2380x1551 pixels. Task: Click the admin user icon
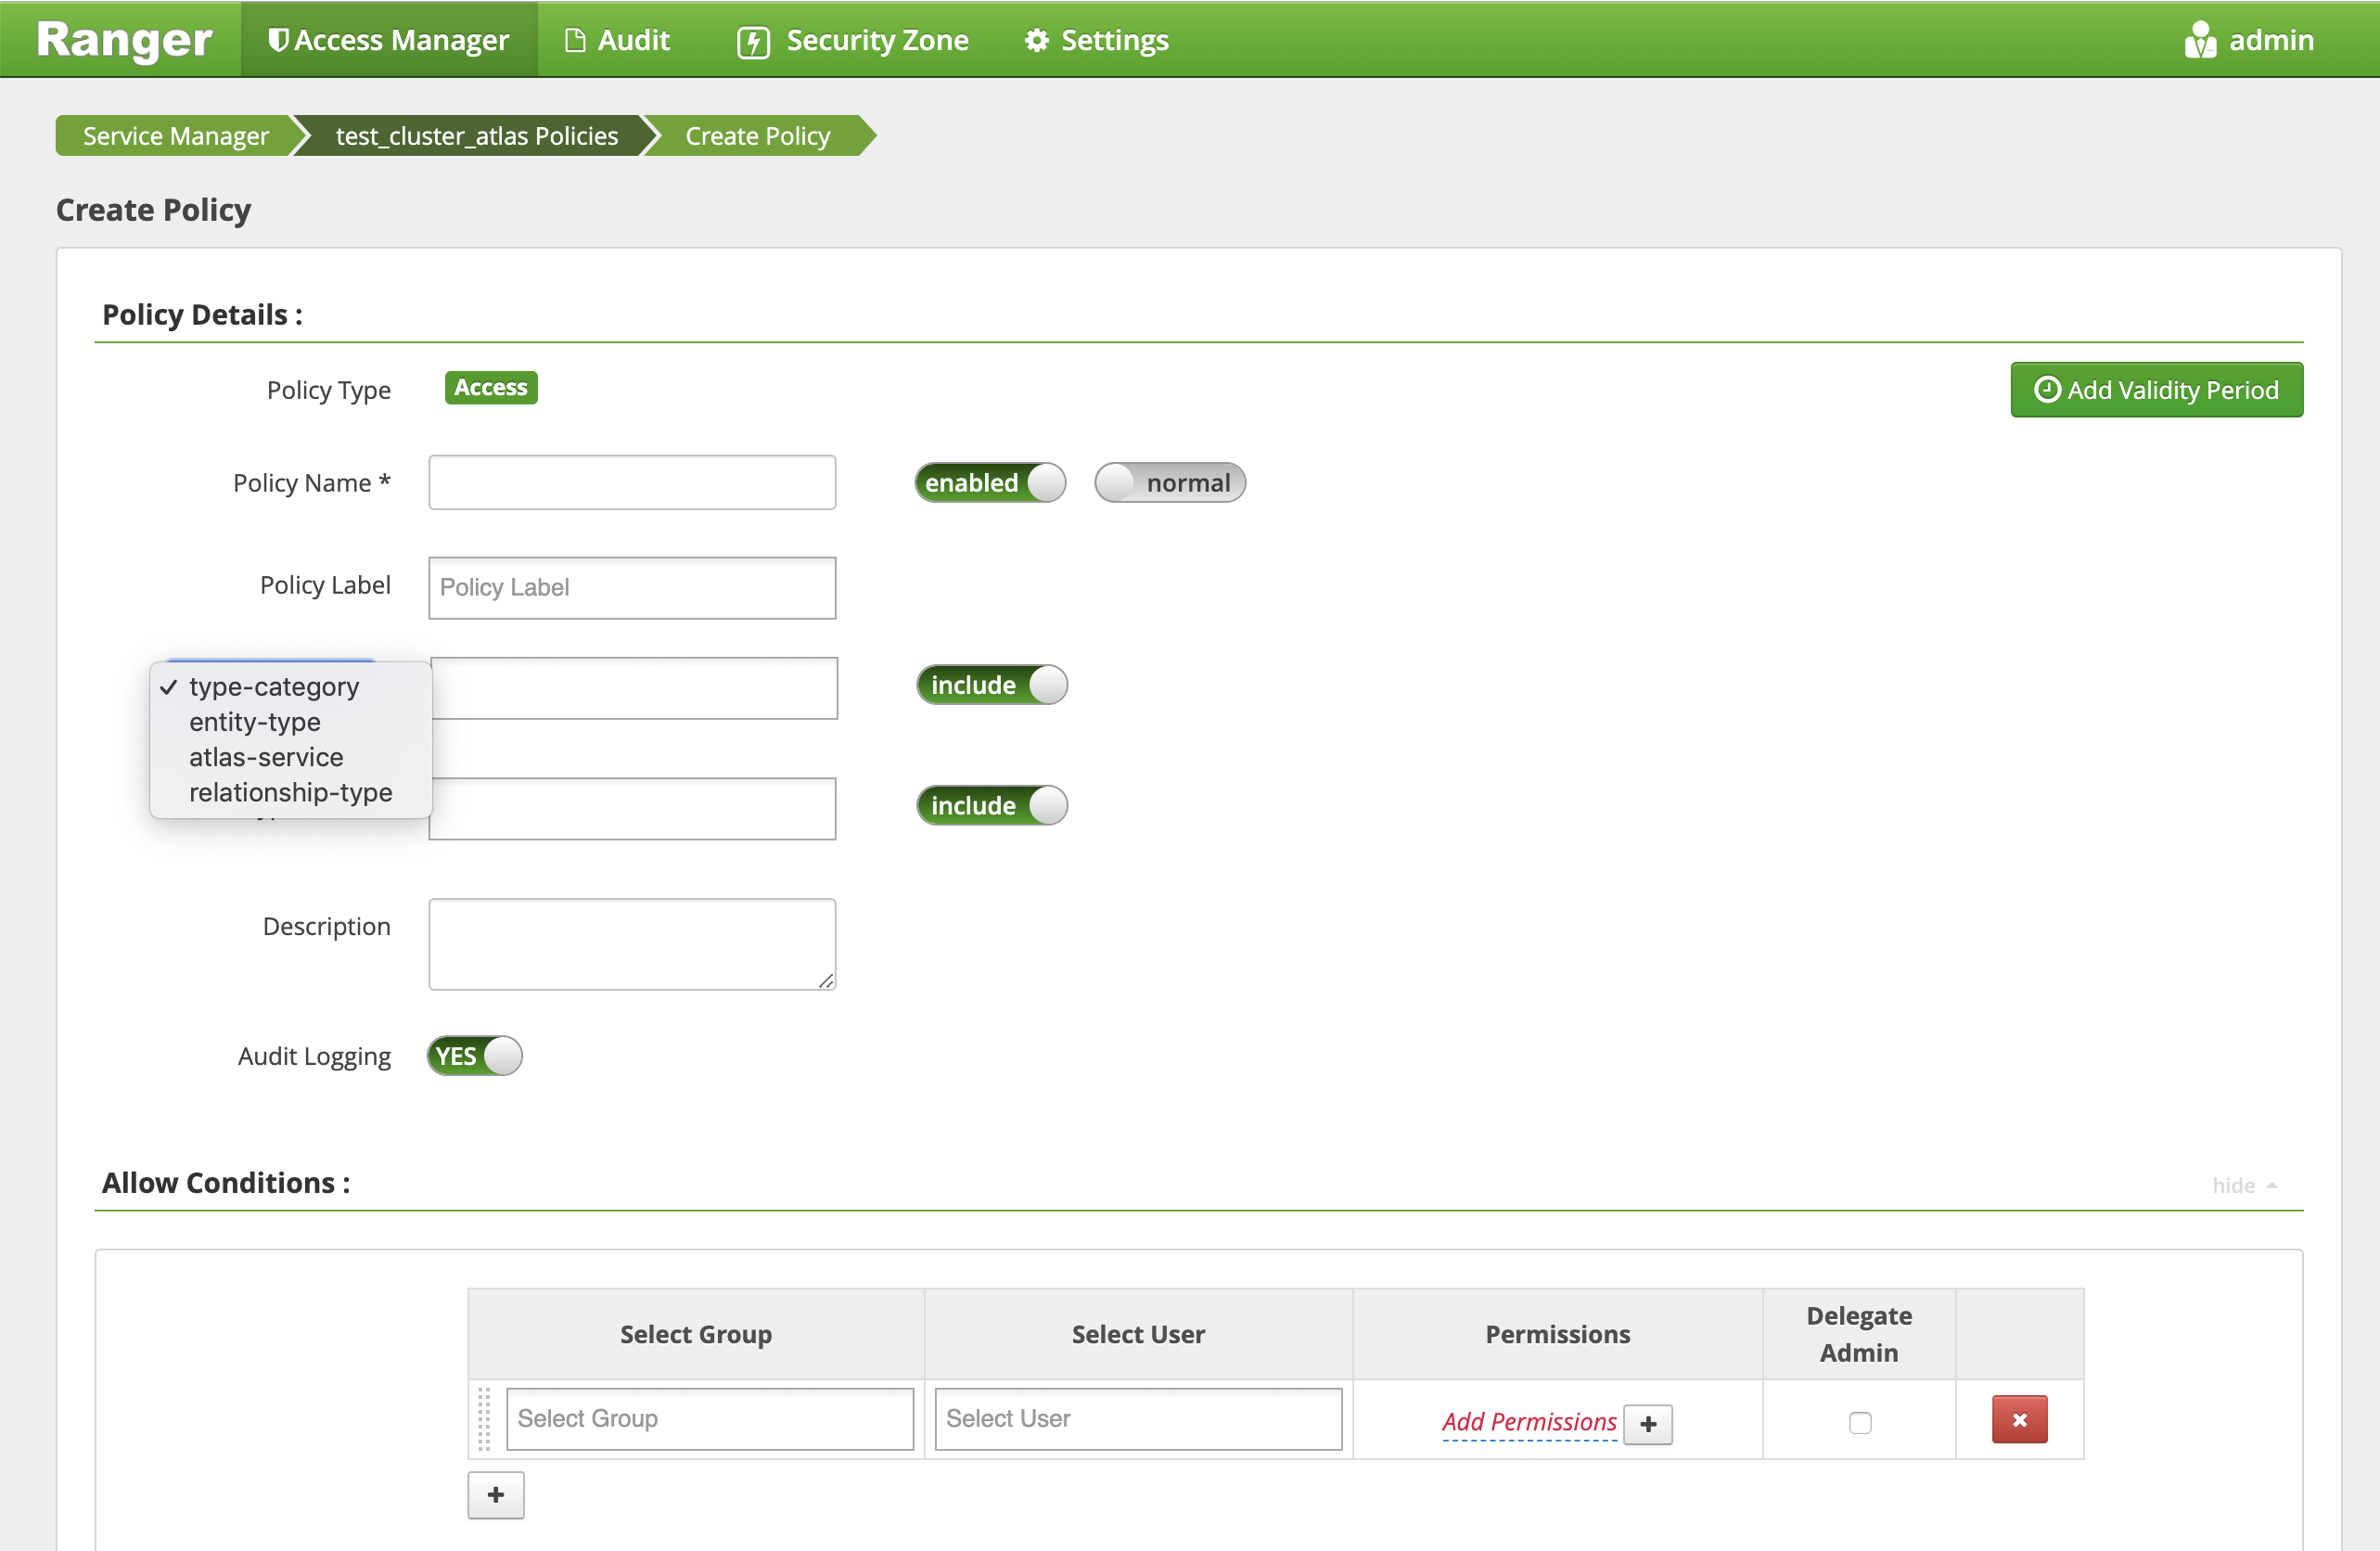(x=2199, y=41)
